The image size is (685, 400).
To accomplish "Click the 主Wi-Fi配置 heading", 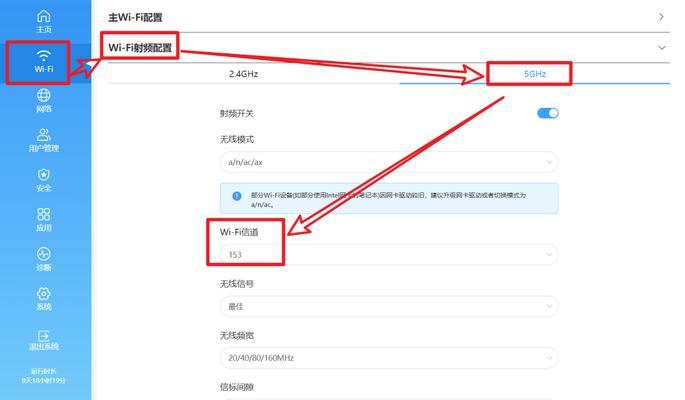I will pyautogui.click(x=135, y=17).
